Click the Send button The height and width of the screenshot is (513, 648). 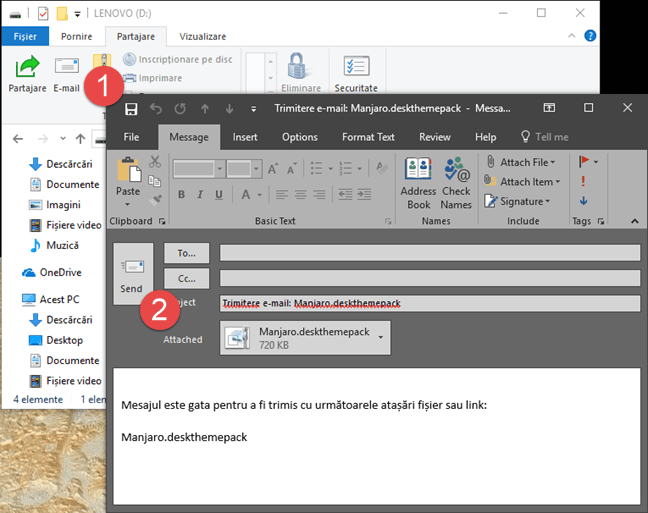coord(133,274)
